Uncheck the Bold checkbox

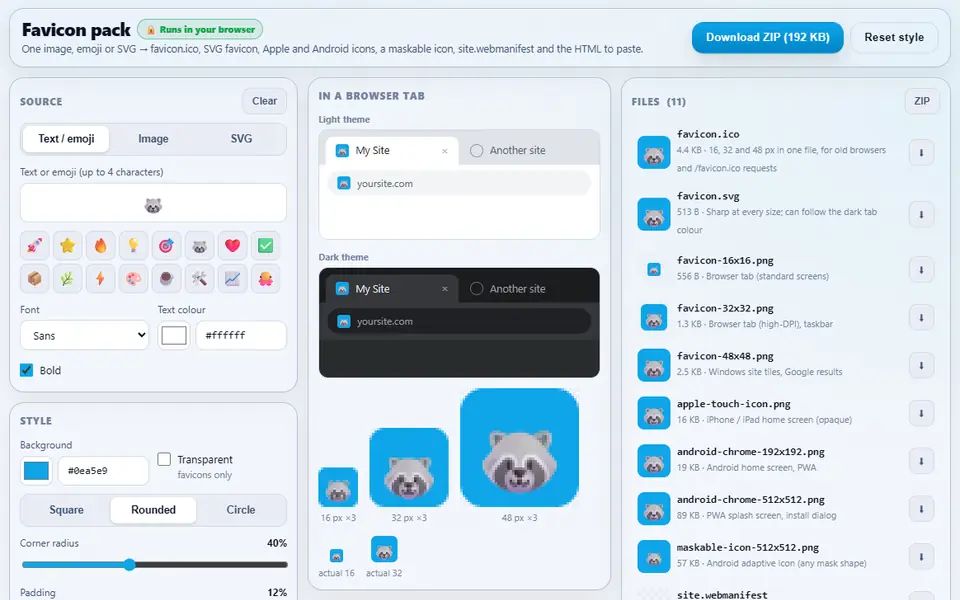[x=26, y=370]
